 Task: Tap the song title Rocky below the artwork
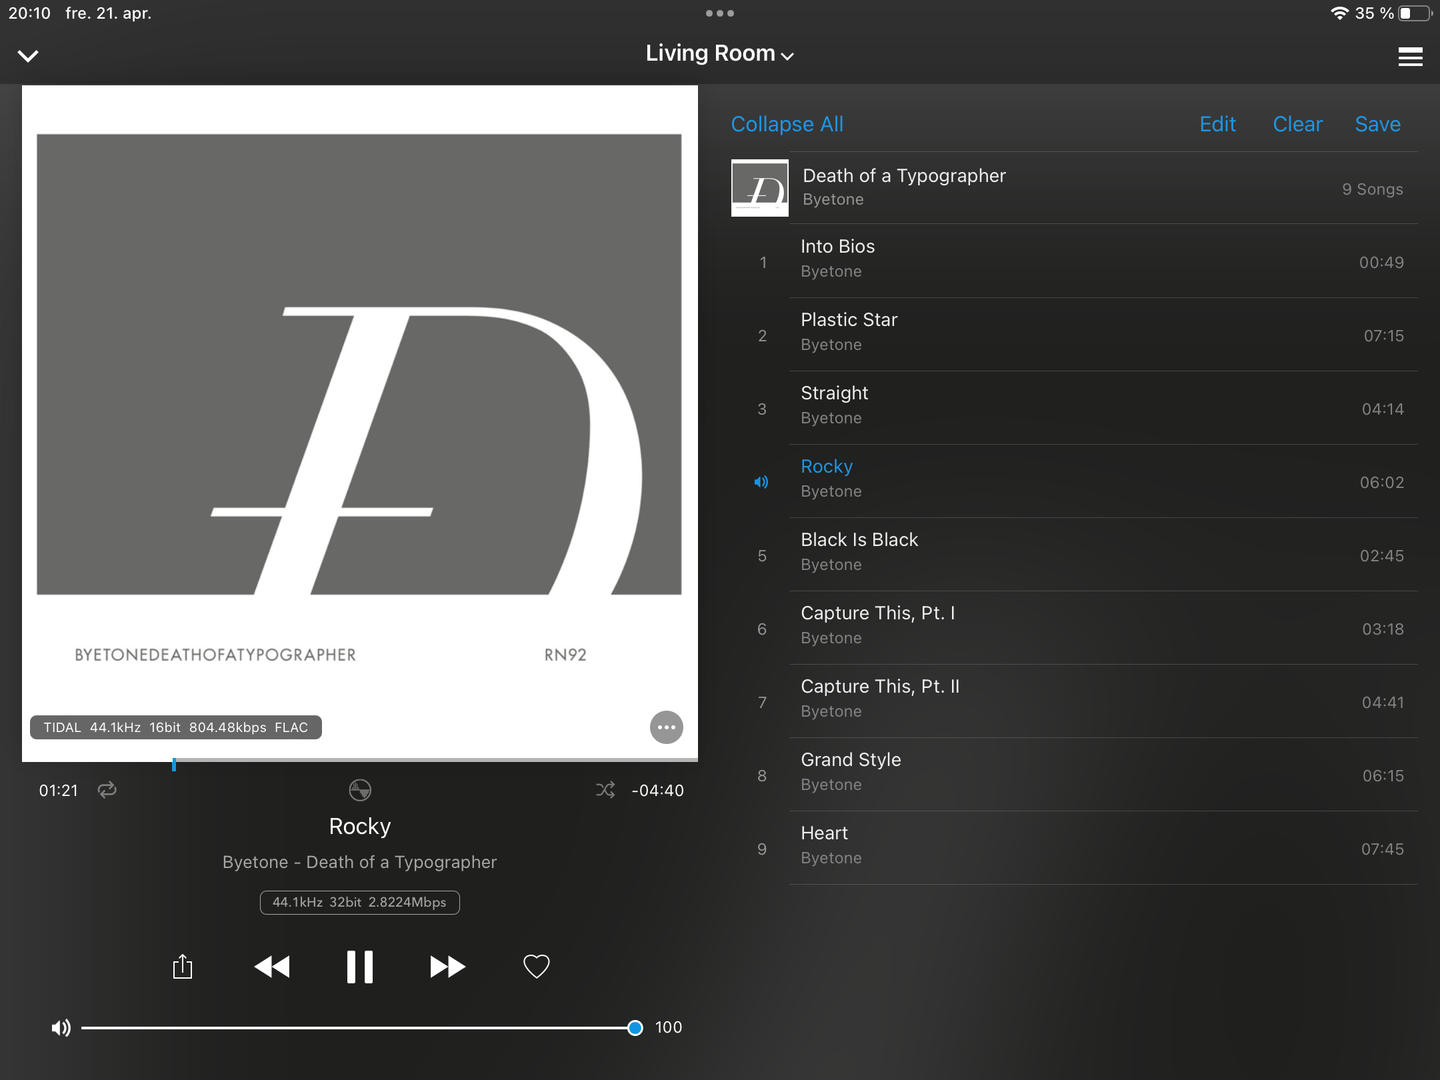point(360,826)
